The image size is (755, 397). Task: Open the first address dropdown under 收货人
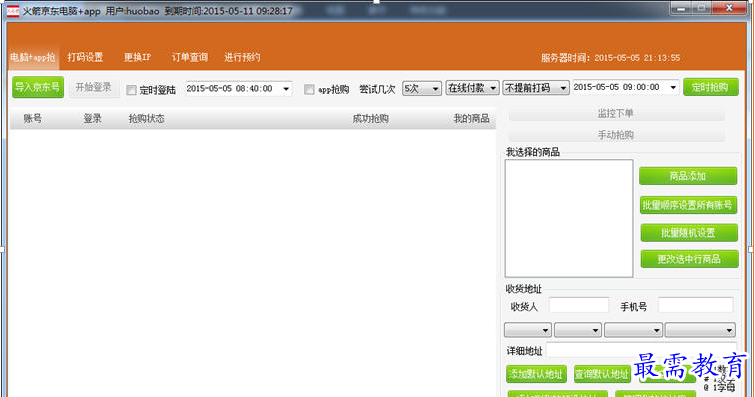tap(528, 330)
